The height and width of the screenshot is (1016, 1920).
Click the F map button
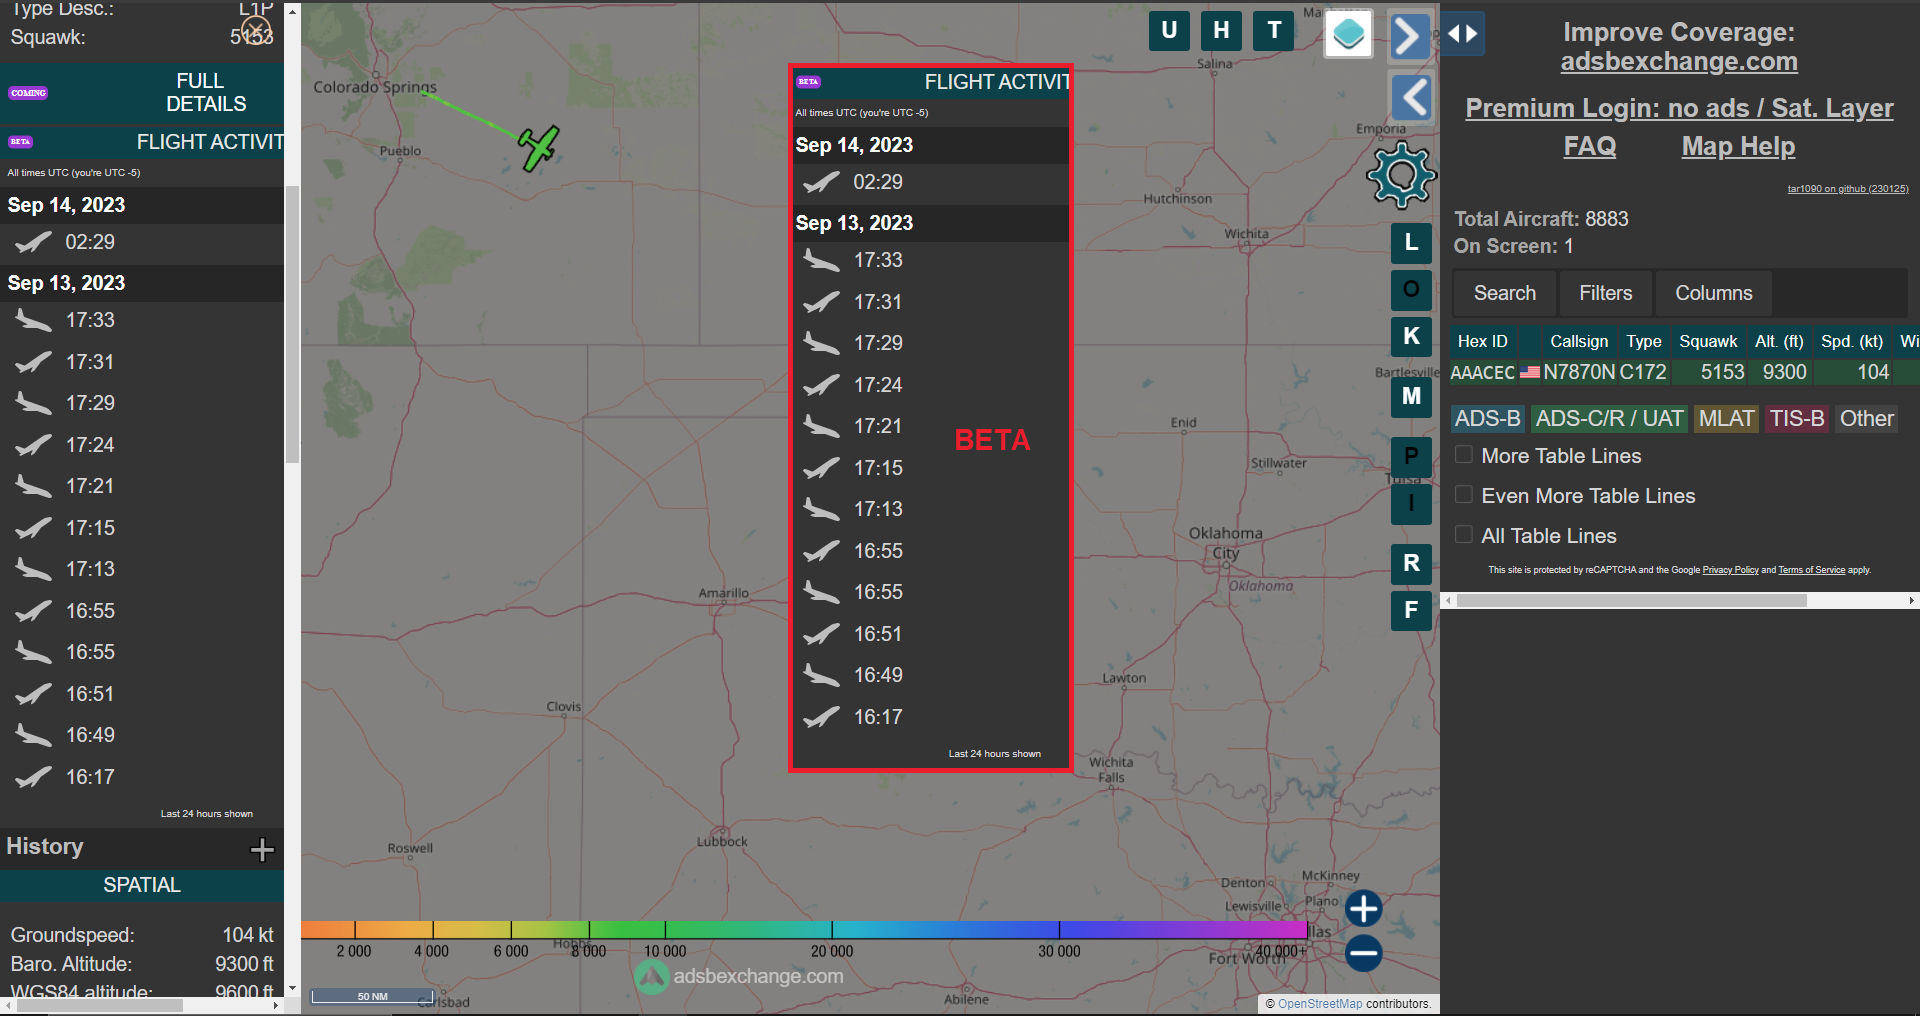point(1411,610)
